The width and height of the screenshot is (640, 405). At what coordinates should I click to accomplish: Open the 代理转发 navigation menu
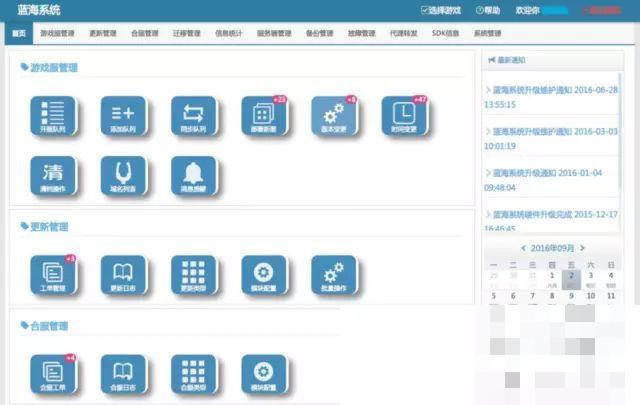tap(403, 33)
